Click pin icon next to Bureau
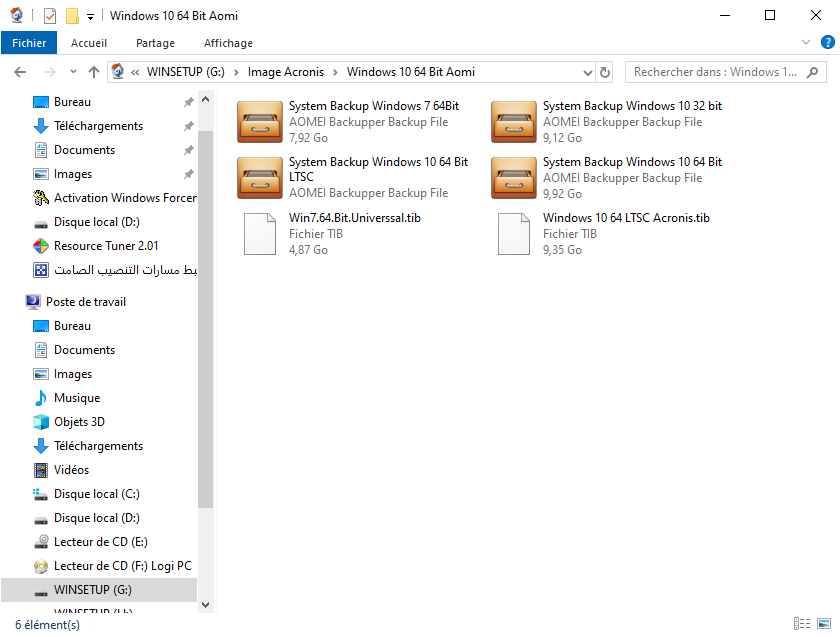The width and height of the screenshot is (840, 637). coord(189,102)
